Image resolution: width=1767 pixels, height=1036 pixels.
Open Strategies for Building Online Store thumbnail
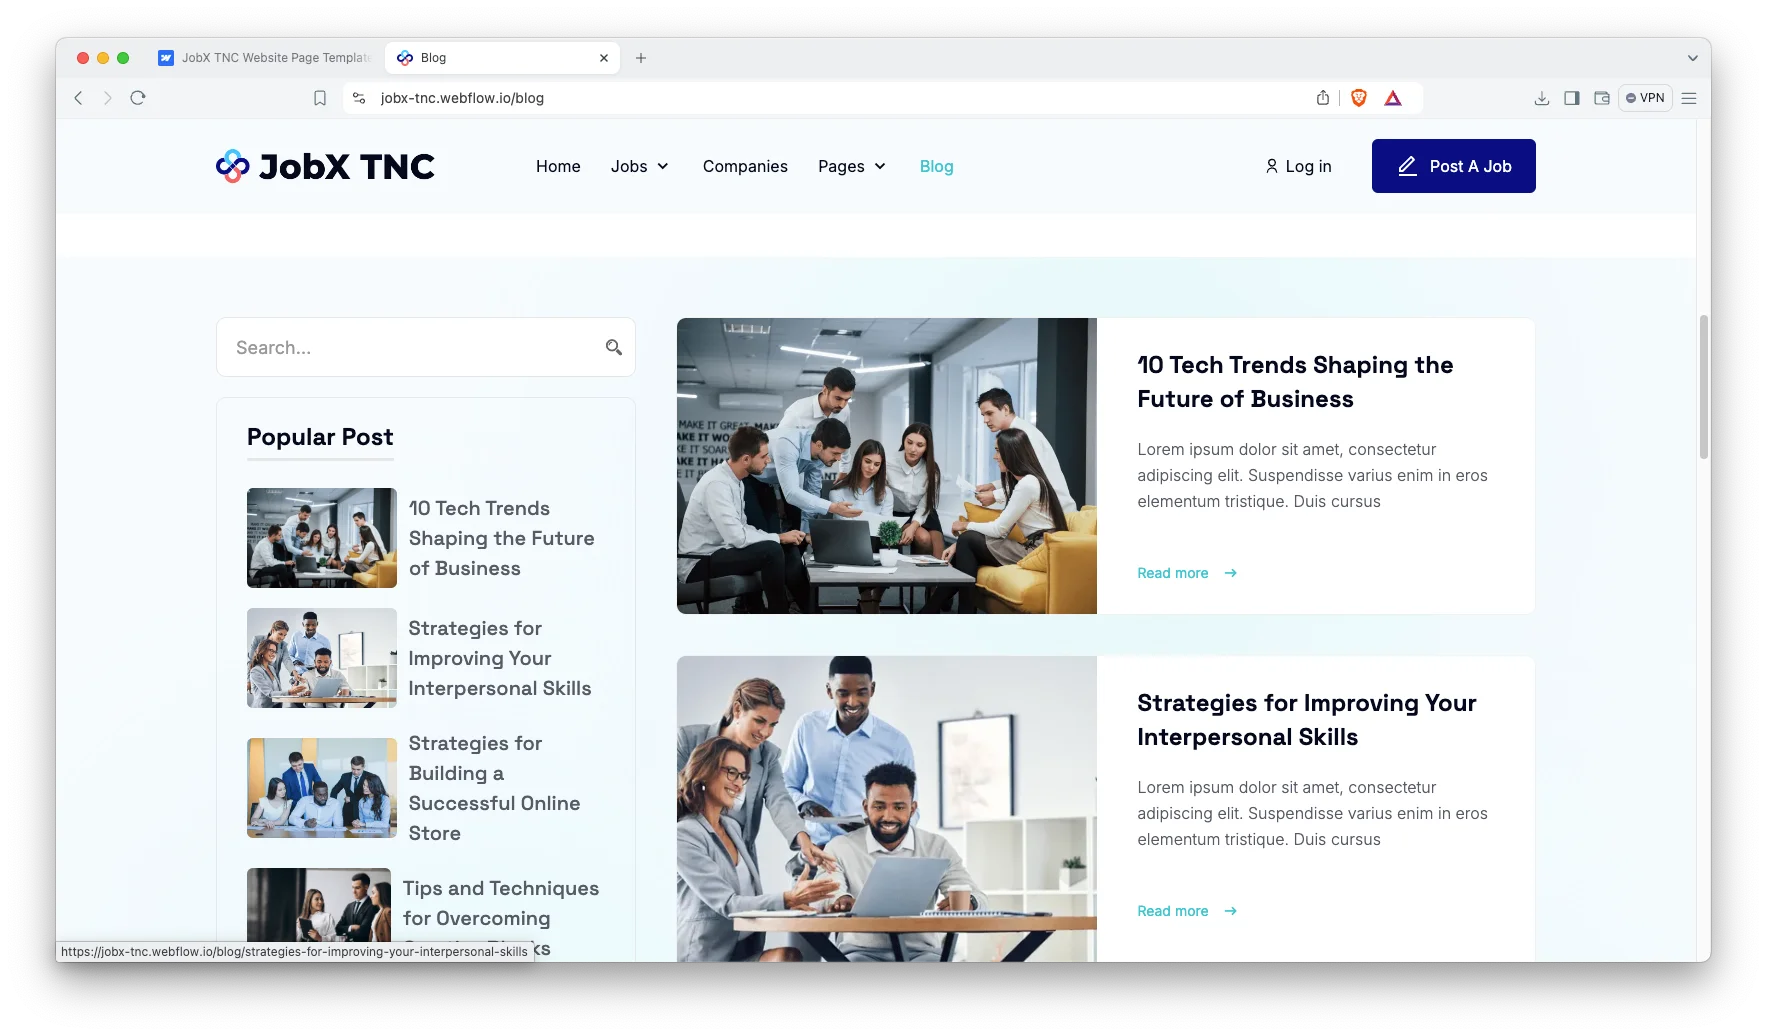tap(321, 788)
